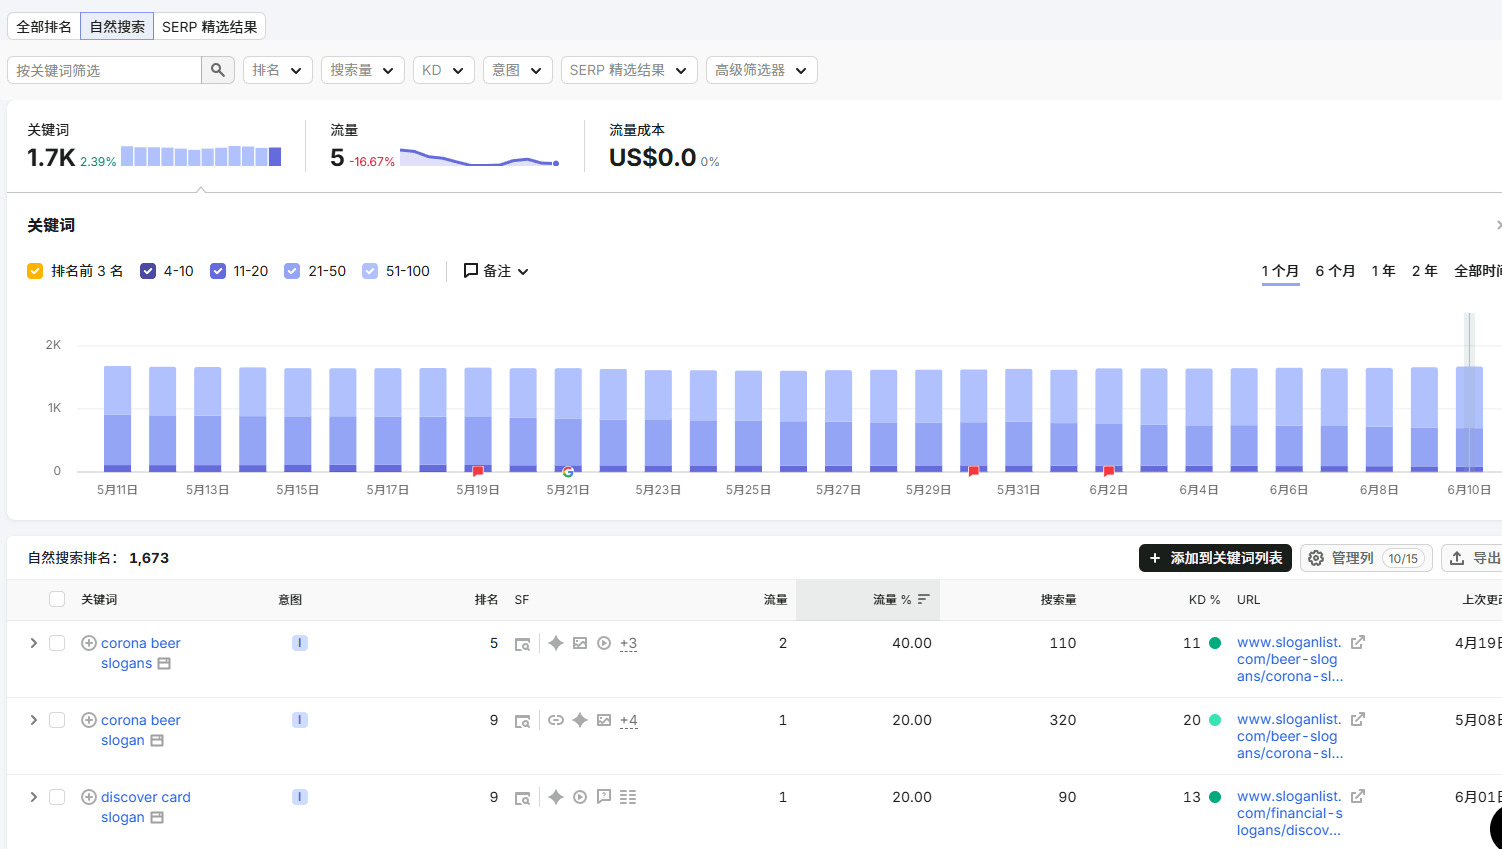The height and width of the screenshot is (849, 1502).
Task: Switch to the 全部排名 tab
Action: [44, 26]
